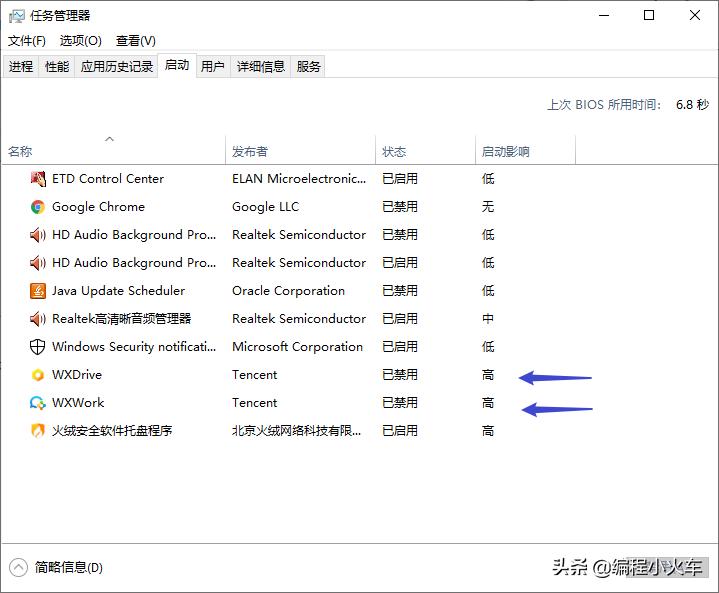Click the 6.8 秒 BIOS time value
Screen dimensions: 719x593
click(692, 105)
